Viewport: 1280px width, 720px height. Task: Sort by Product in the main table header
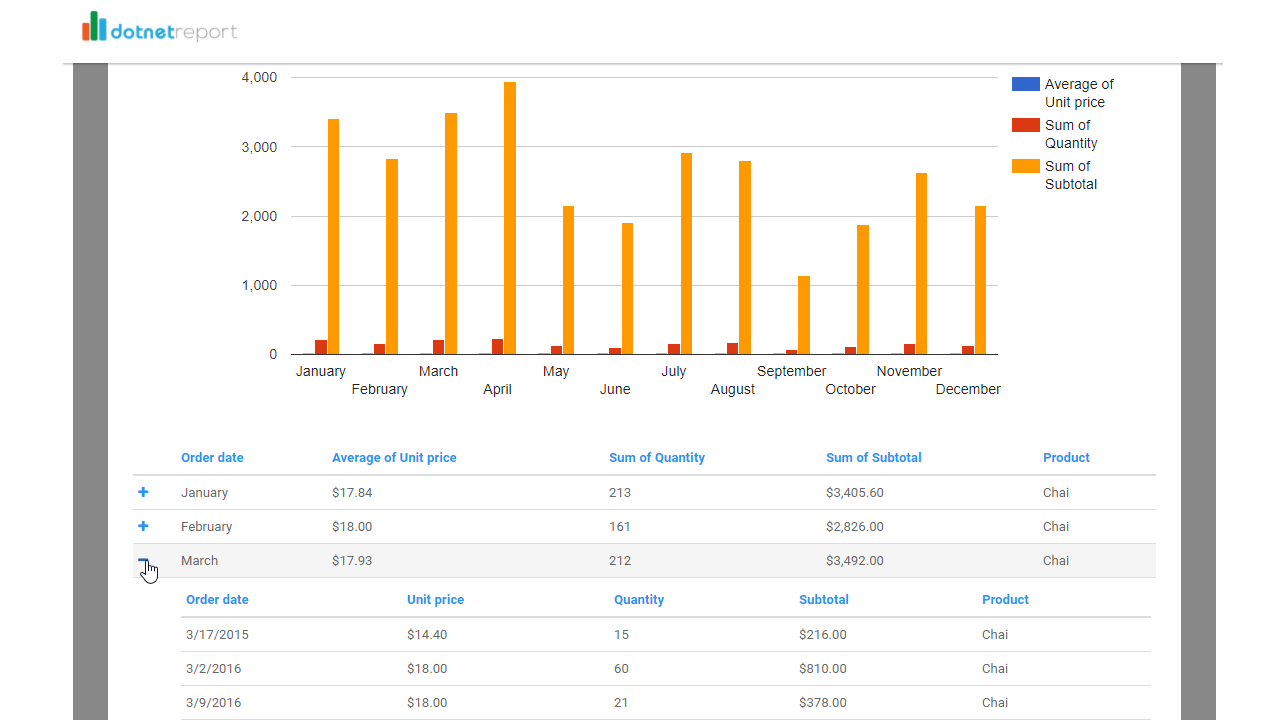pyautogui.click(x=1066, y=458)
